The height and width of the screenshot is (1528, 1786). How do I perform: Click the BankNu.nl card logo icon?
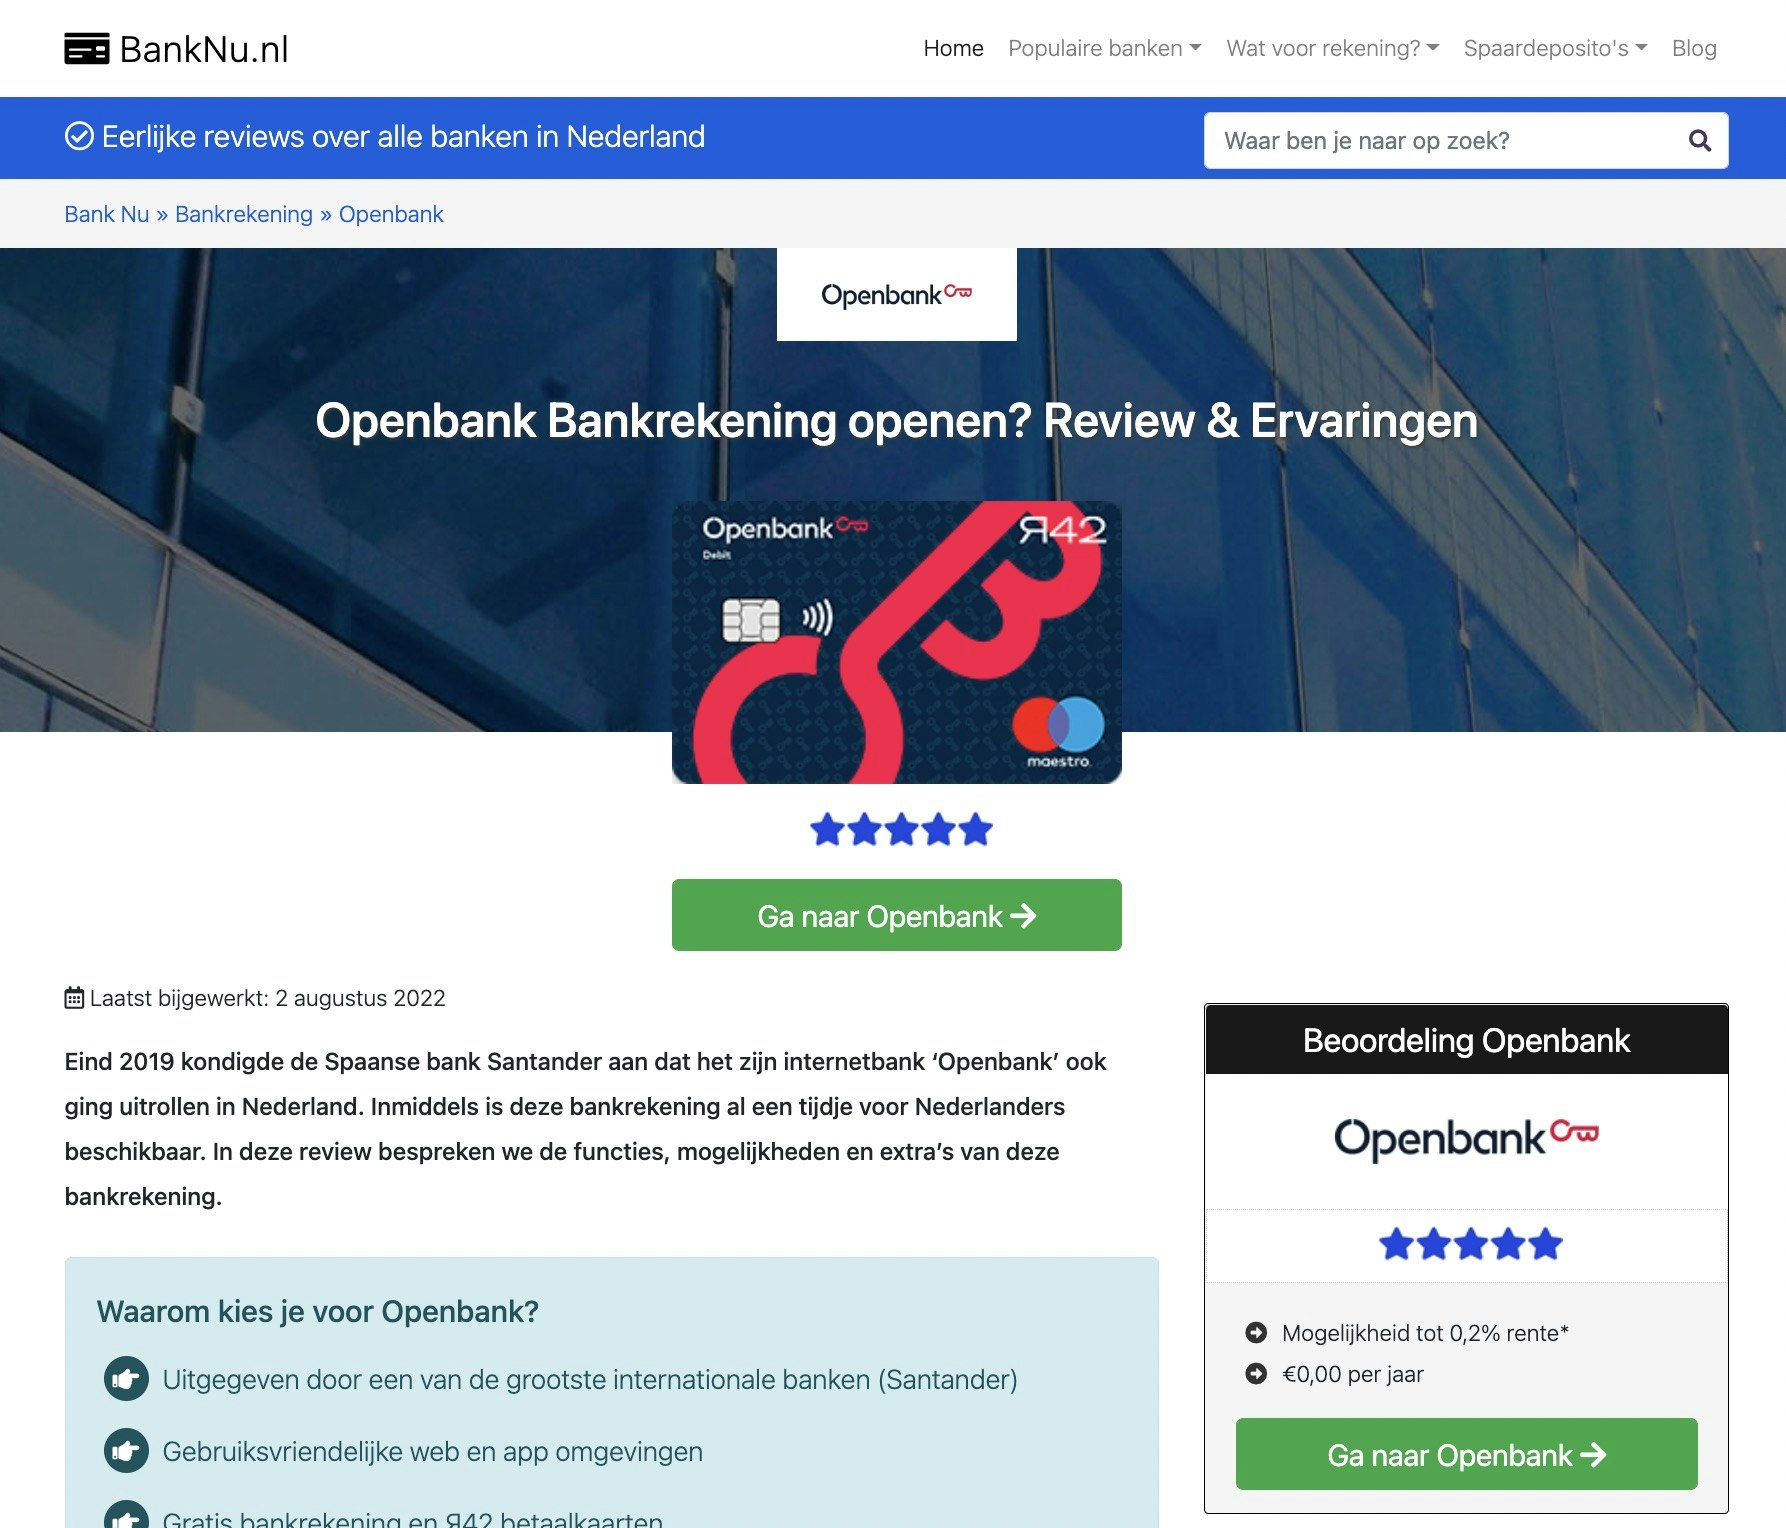click(x=87, y=49)
